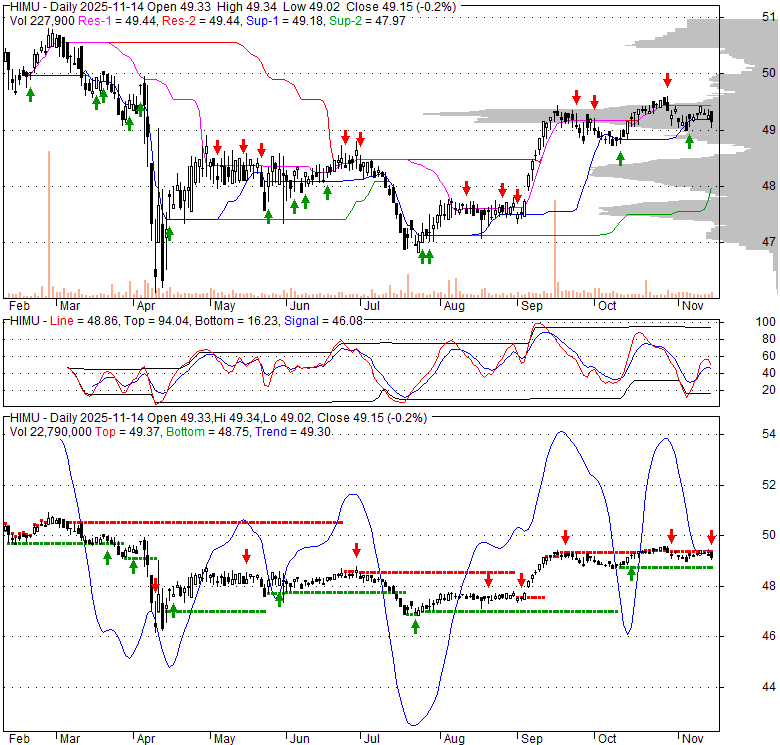Click the red sell arrow in November, bottom chart
The width and height of the screenshot is (780, 745).
tap(711, 537)
